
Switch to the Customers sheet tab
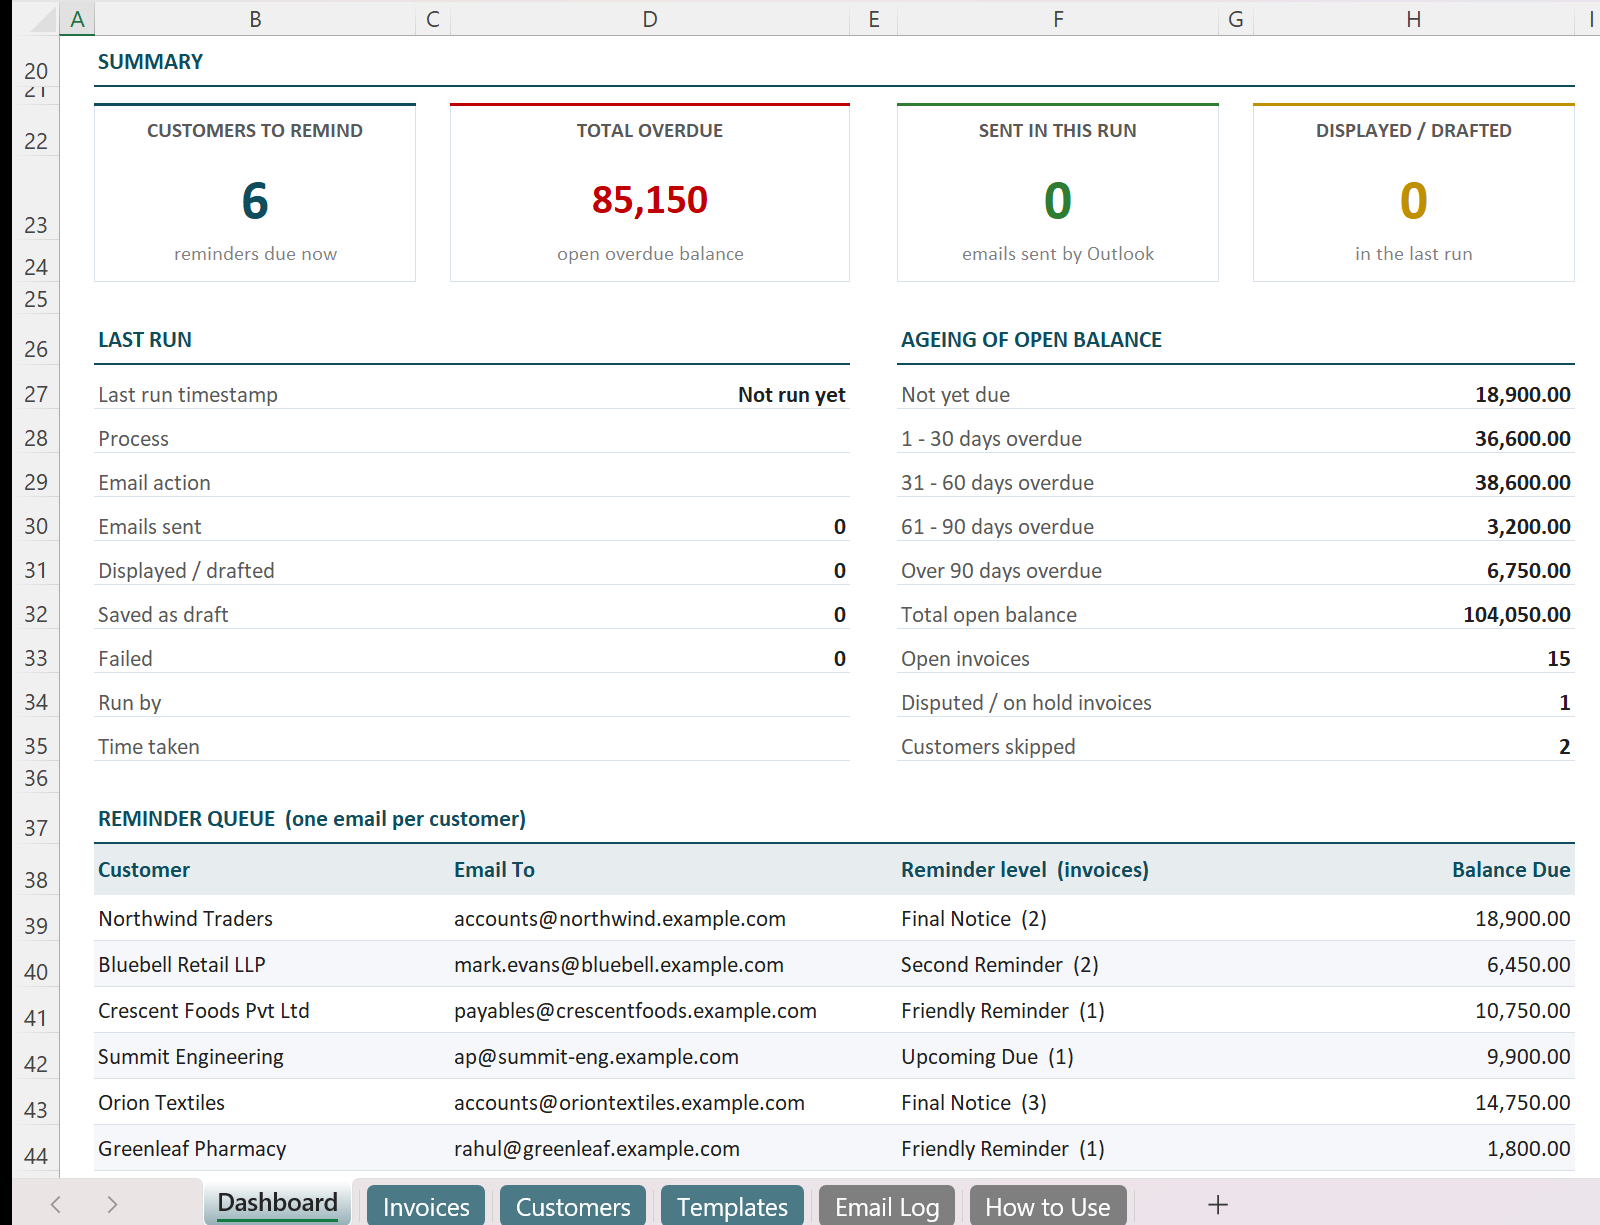point(573,1206)
